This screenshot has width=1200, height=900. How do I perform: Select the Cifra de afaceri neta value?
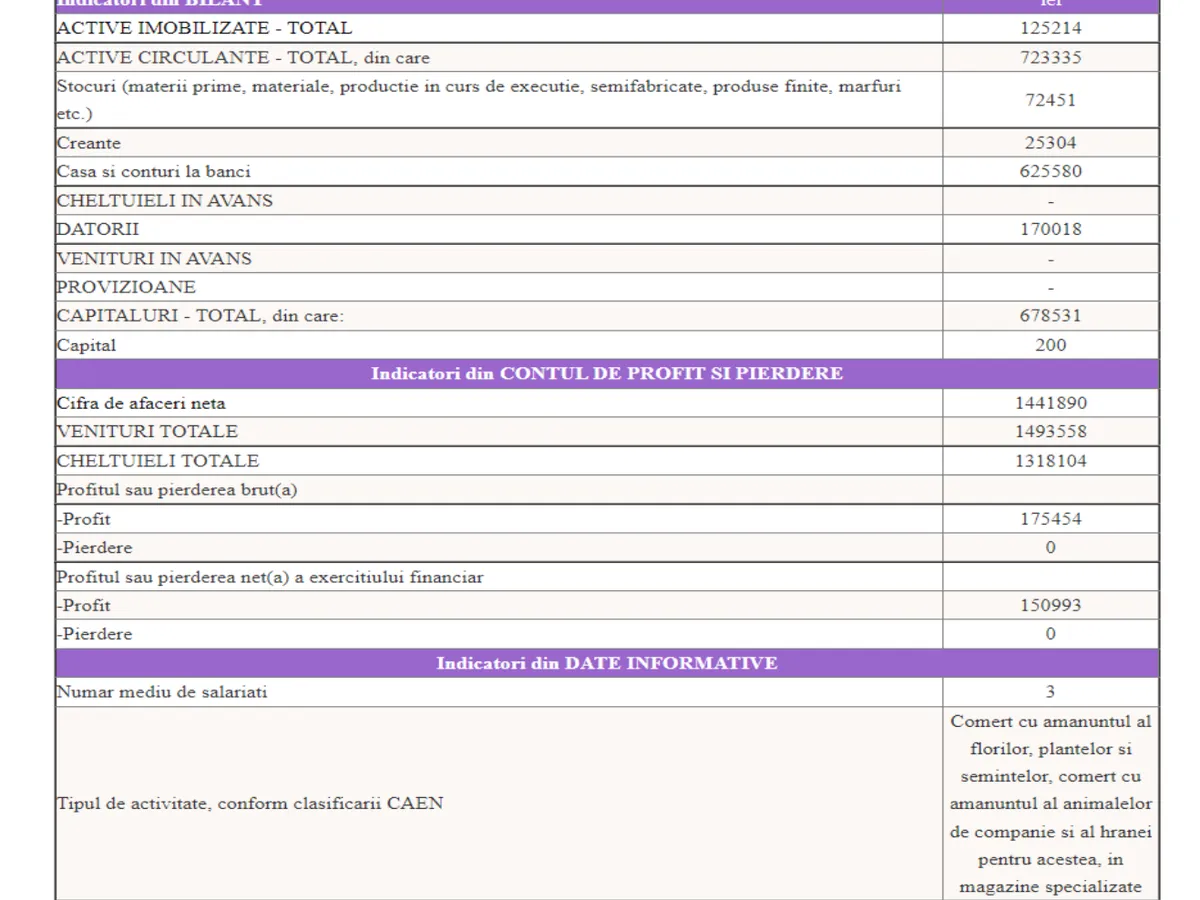tap(1050, 403)
